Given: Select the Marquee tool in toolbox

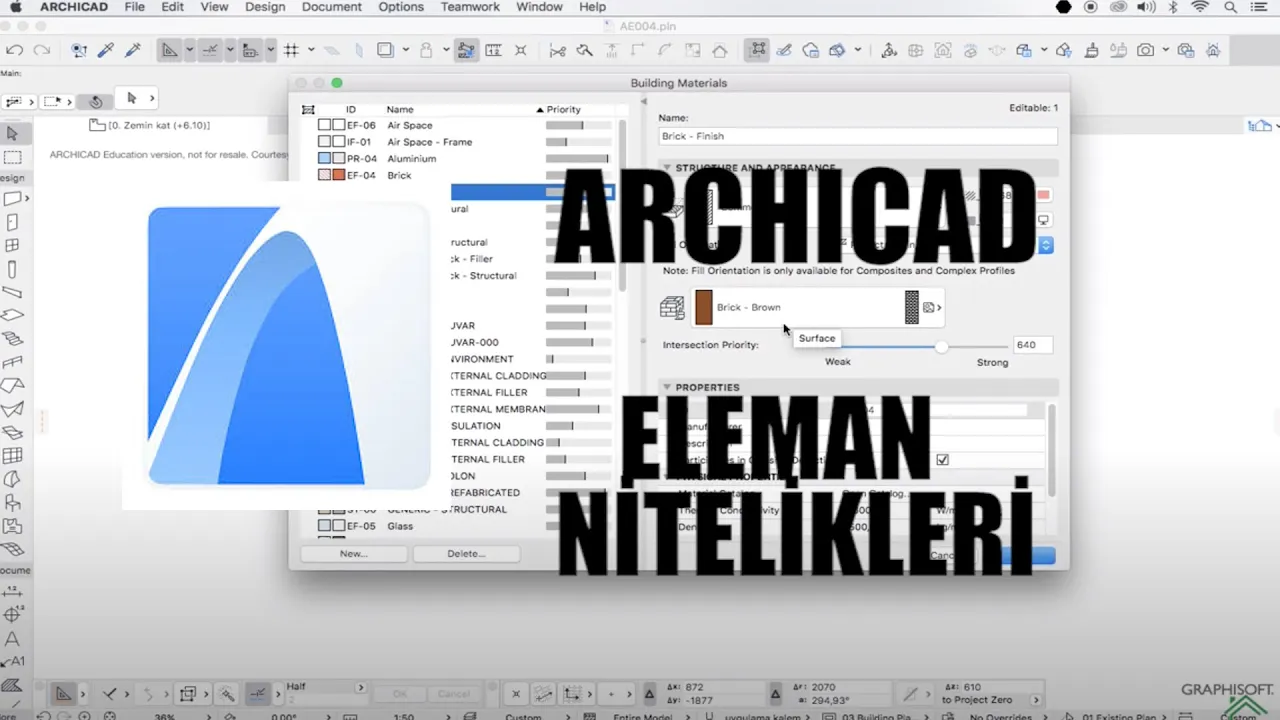Looking at the screenshot, I should pos(12,157).
